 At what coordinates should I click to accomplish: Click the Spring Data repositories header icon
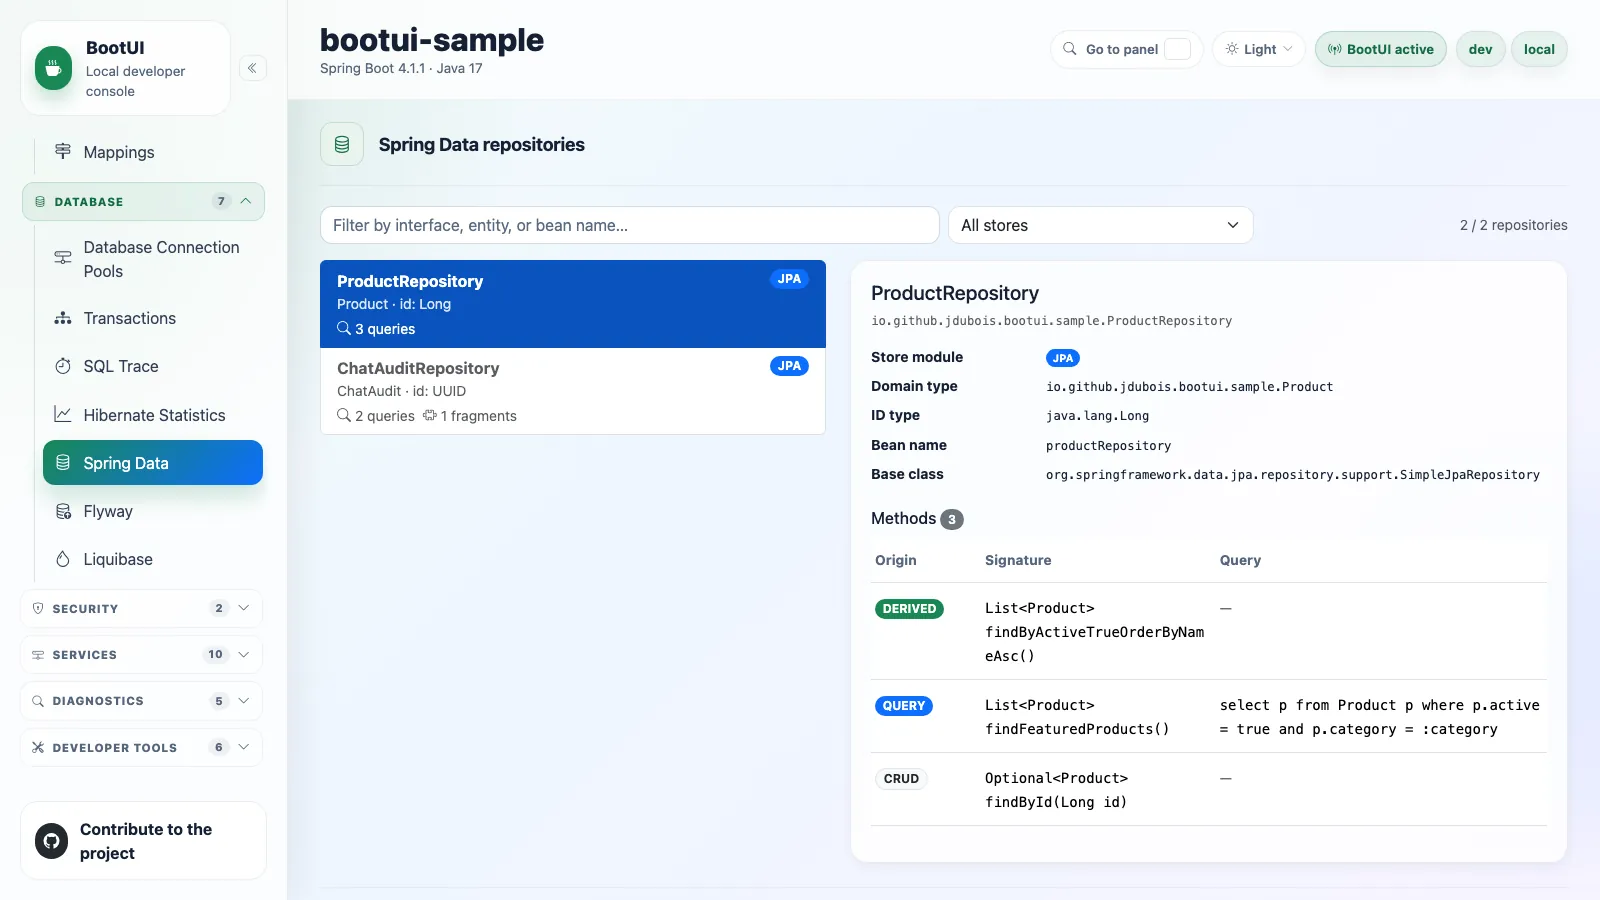[x=342, y=144]
